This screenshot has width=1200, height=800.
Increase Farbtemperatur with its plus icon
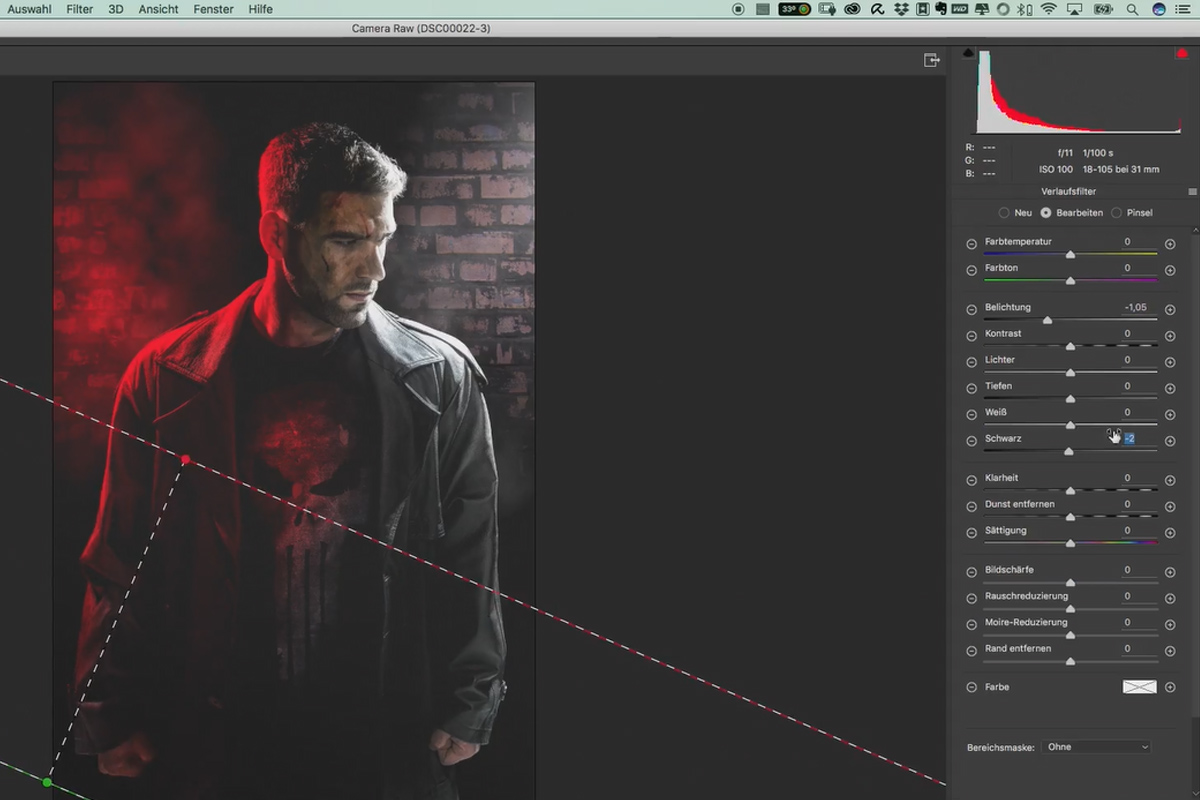click(1170, 244)
